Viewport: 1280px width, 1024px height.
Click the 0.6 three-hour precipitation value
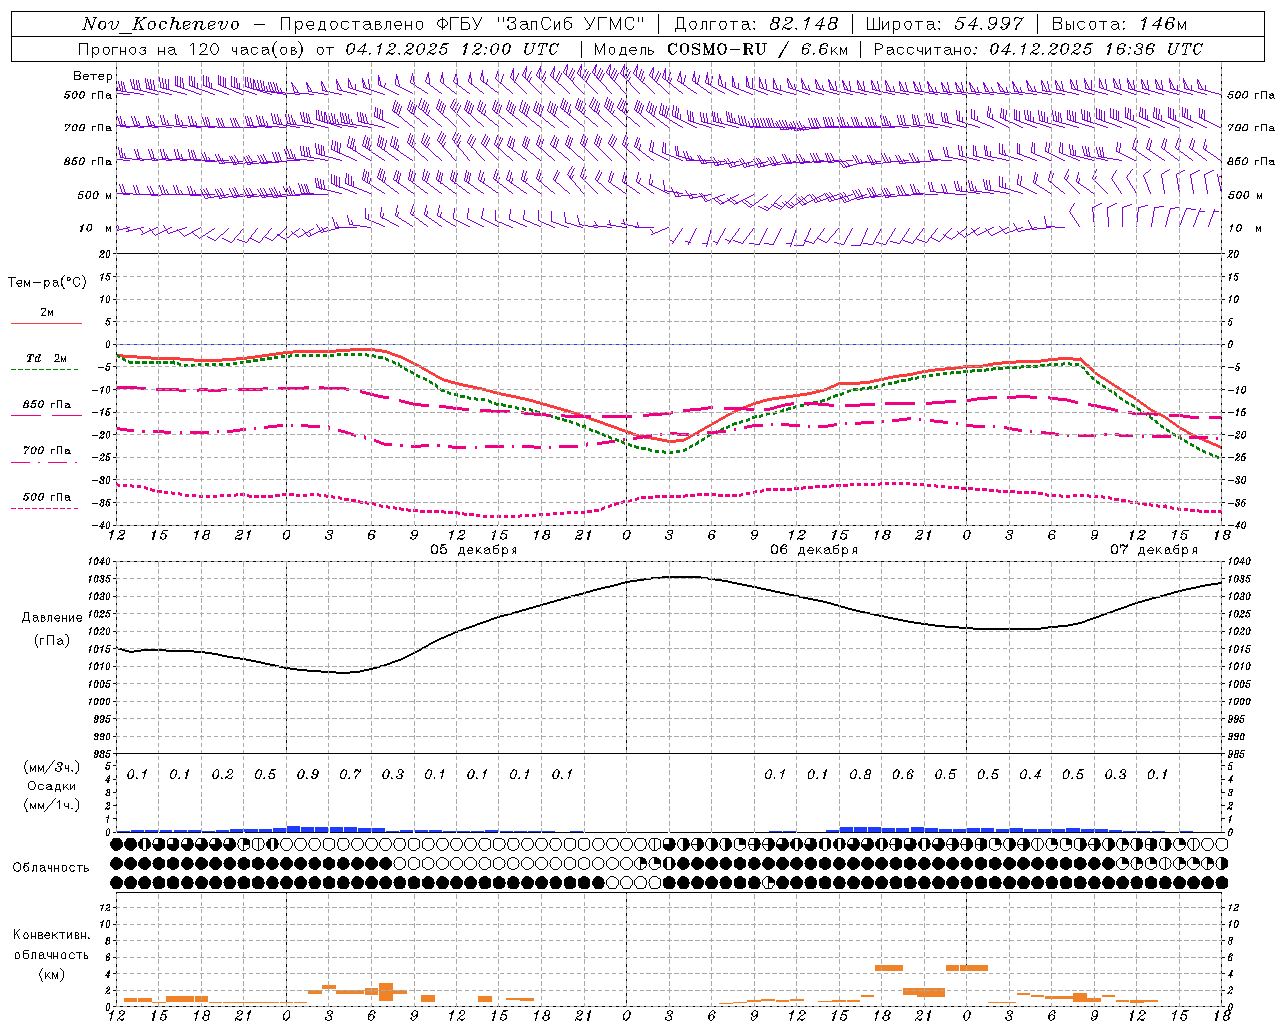[903, 775]
